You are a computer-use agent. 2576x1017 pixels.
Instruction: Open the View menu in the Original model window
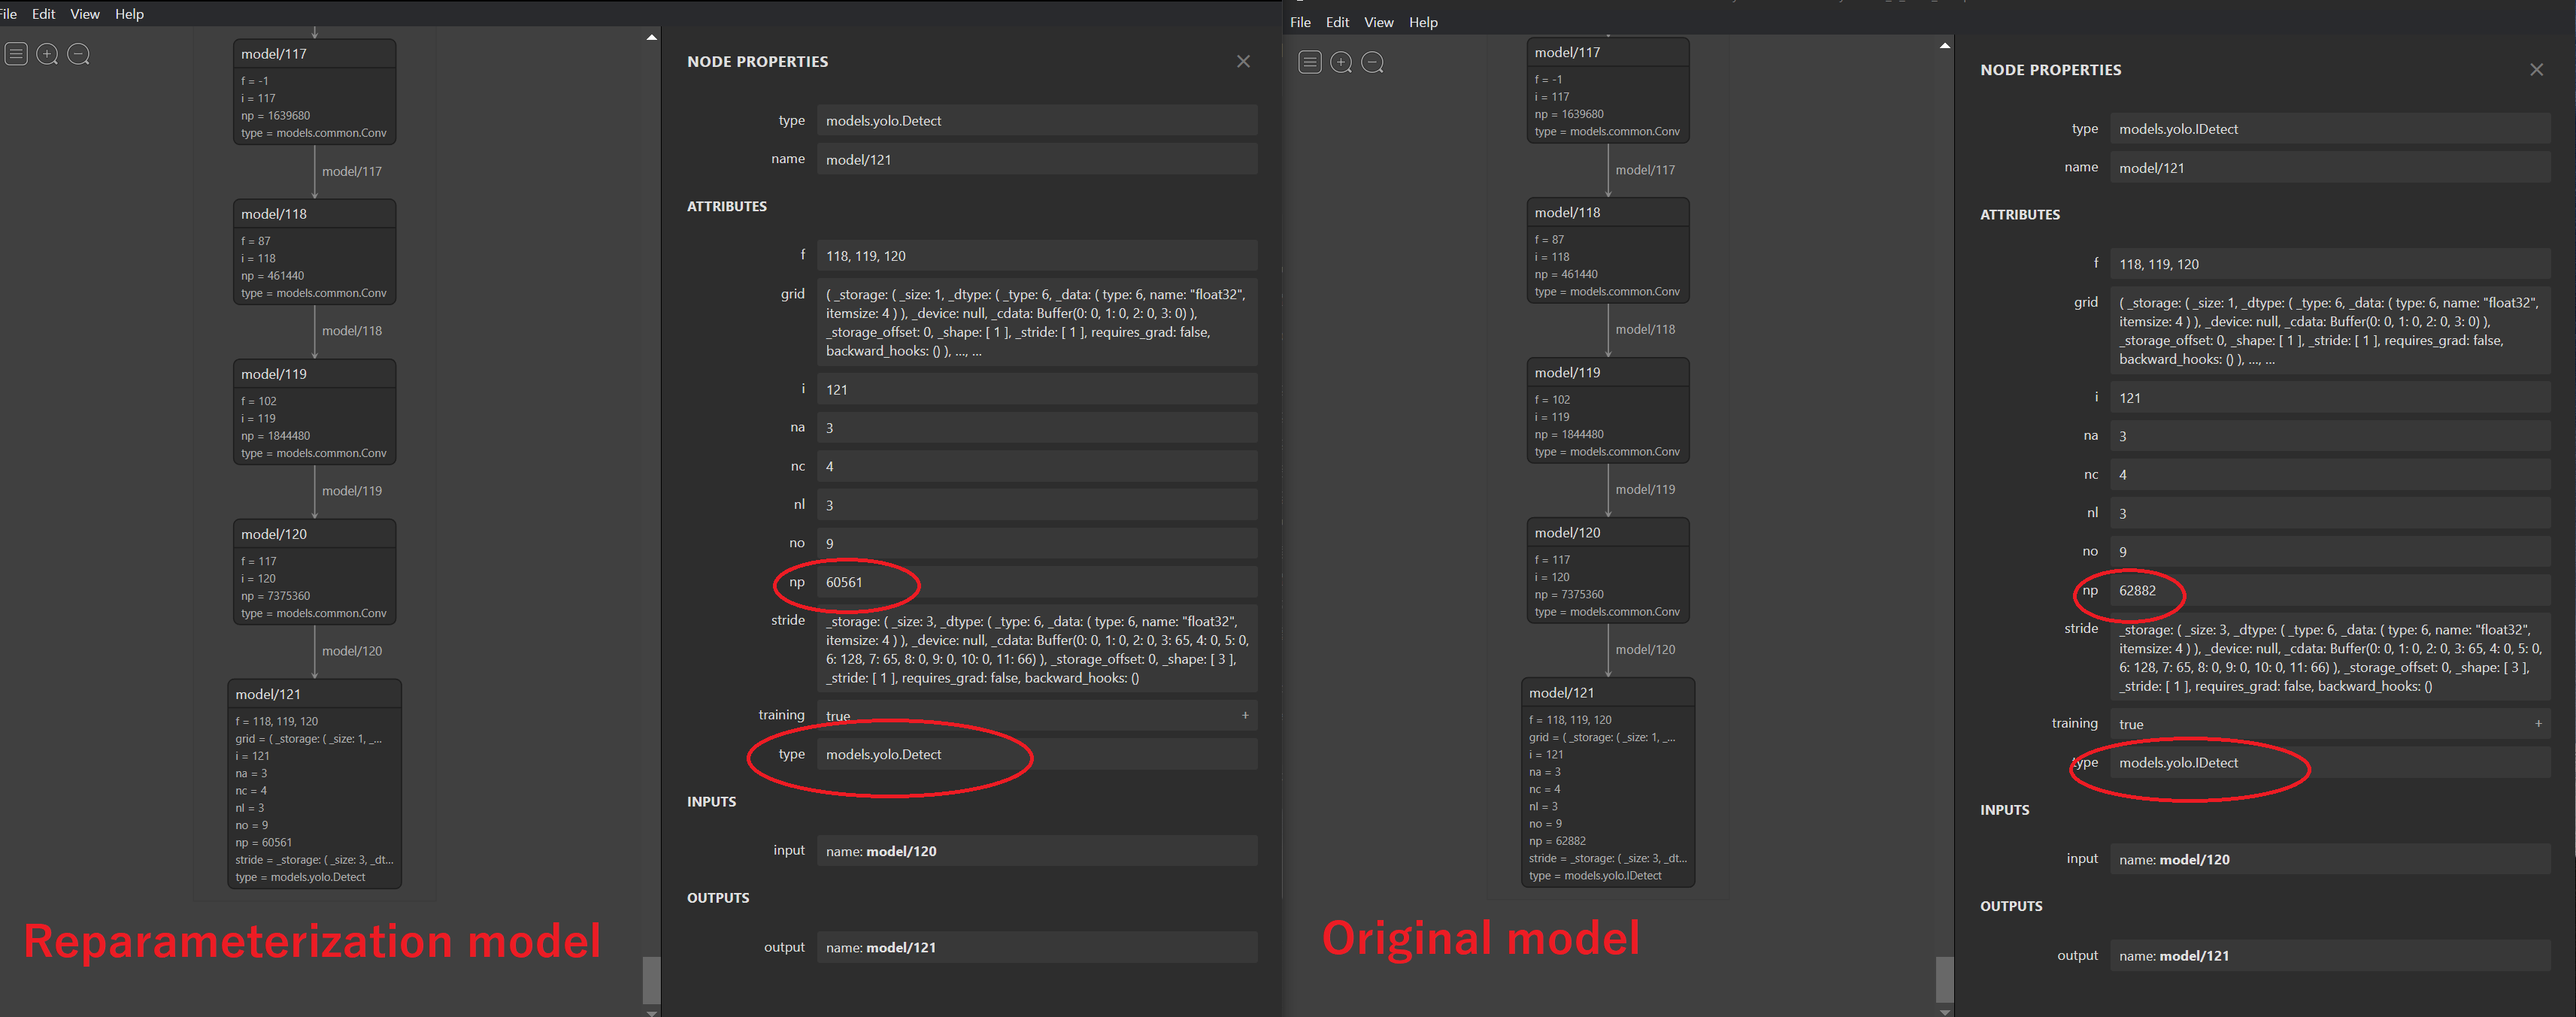click(1378, 21)
